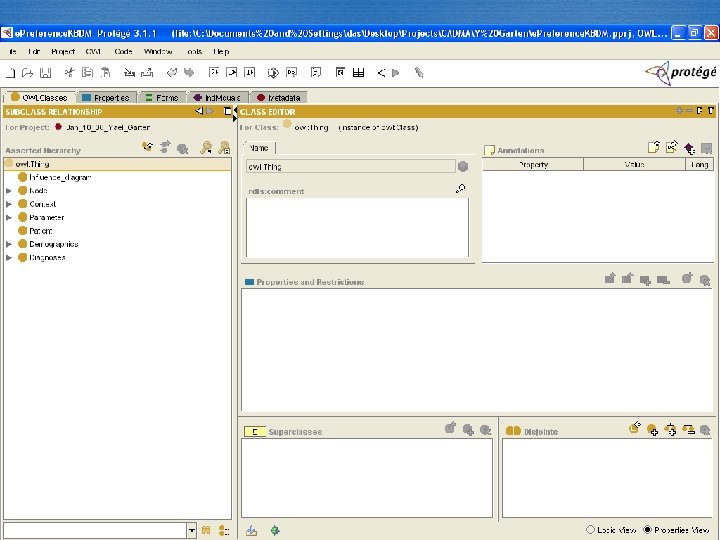Click the forward arrow toolbar icon
Viewport: 720px width, 540px height.
point(395,73)
